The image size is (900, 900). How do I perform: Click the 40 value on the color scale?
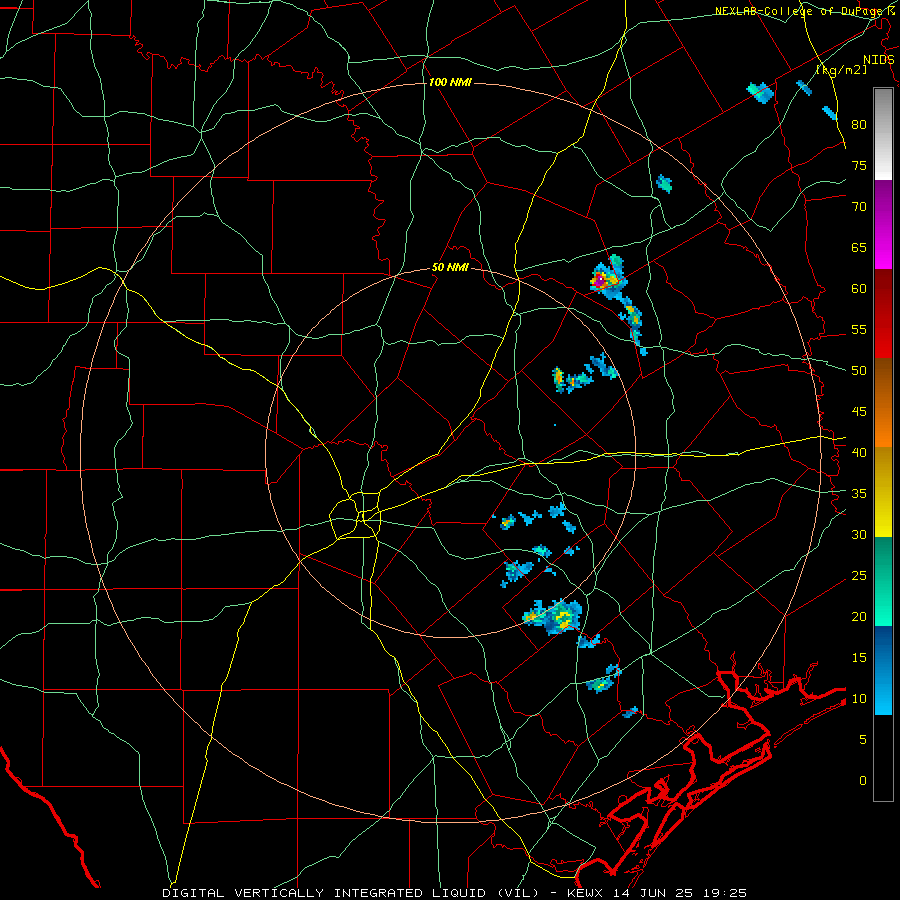click(x=859, y=452)
